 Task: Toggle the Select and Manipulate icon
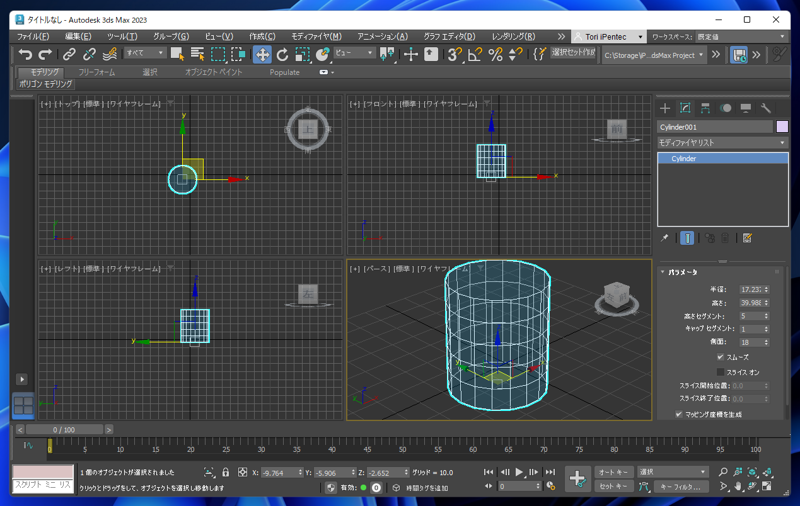(x=411, y=54)
